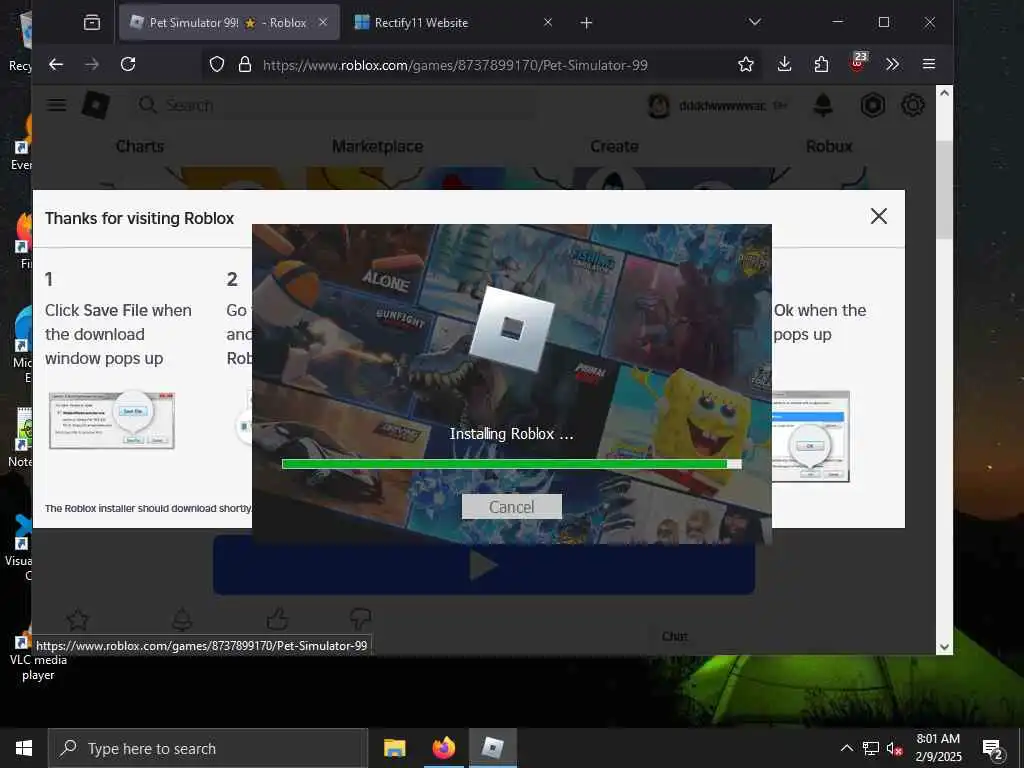Image resolution: width=1024 pixels, height=768 pixels.
Task: Open VLC media player desktop shortcut
Action: [36, 656]
